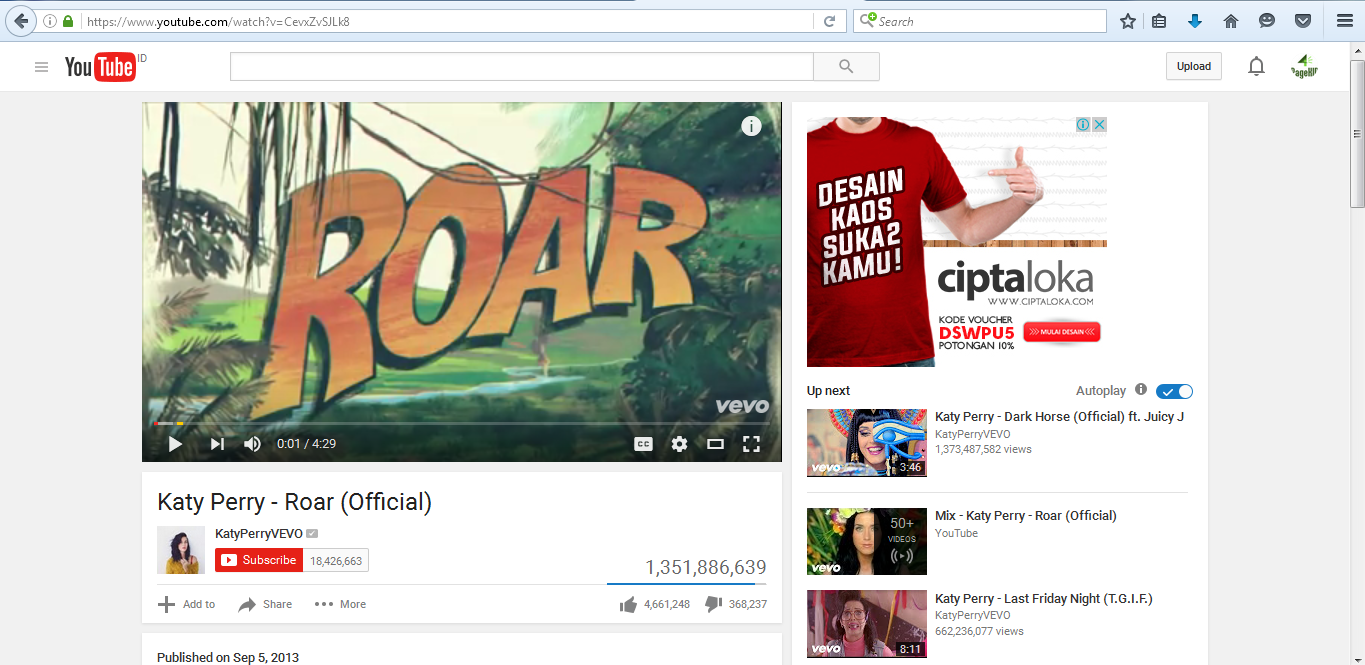This screenshot has height=665, width=1365.
Task: Click the vevo watermark in the player
Action: point(742,406)
